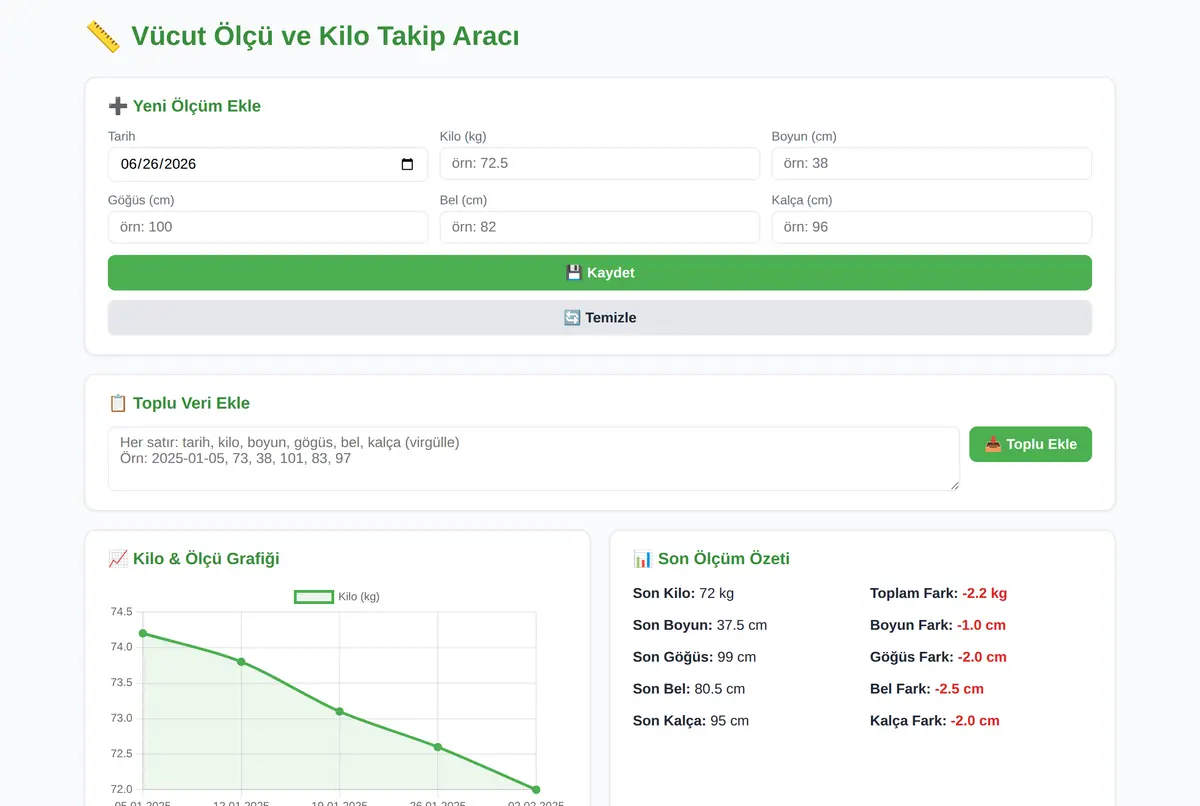Click the ruler emoji in page title
Viewport: 1200px width, 806px height.
click(x=103, y=37)
